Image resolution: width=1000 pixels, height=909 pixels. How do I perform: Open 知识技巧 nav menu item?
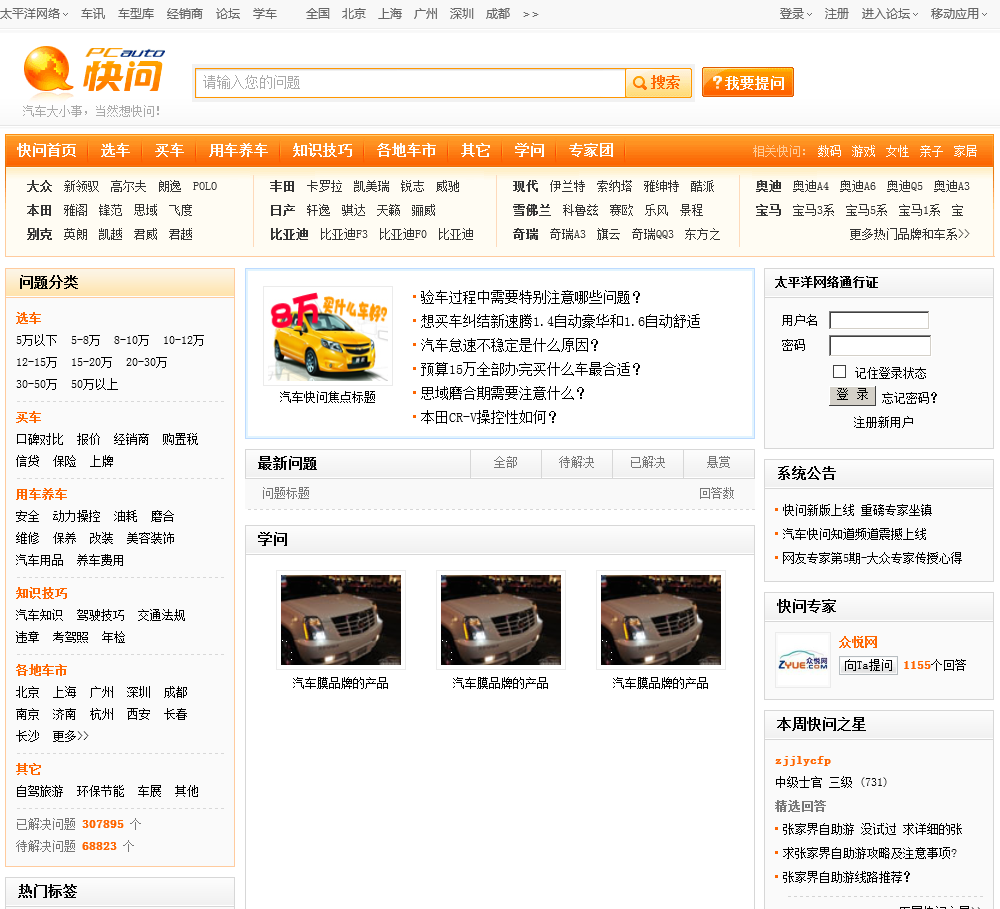tap(322, 151)
